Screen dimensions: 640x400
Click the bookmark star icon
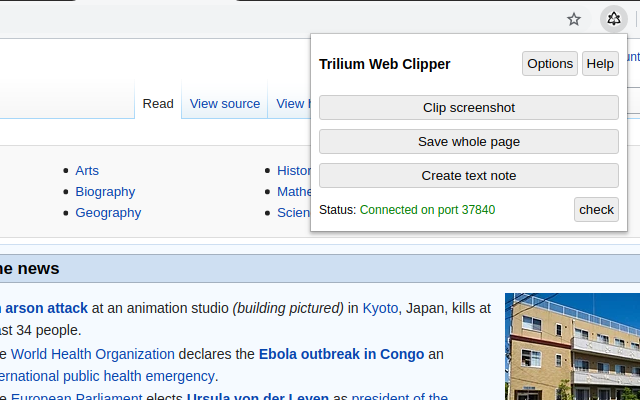[574, 19]
